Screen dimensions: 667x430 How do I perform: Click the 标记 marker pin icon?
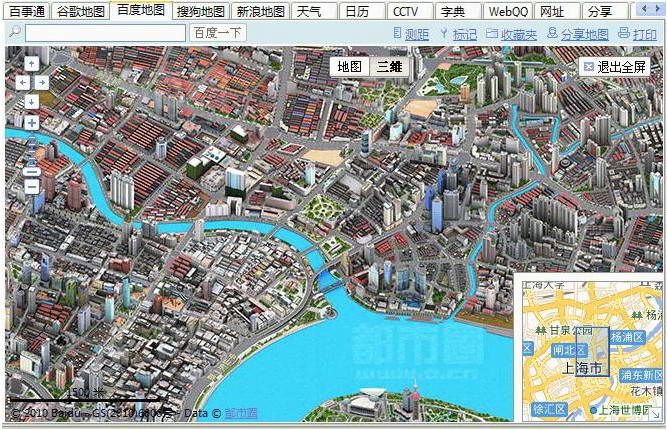(x=444, y=33)
